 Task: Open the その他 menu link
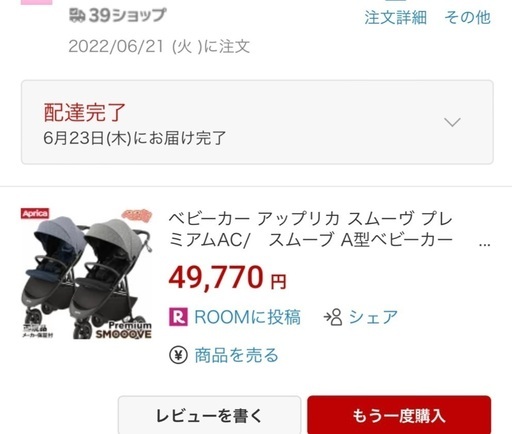[x=468, y=17]
